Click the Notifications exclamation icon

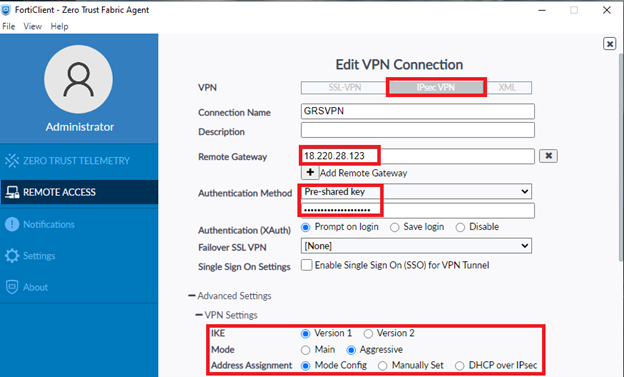coord(12,224)
